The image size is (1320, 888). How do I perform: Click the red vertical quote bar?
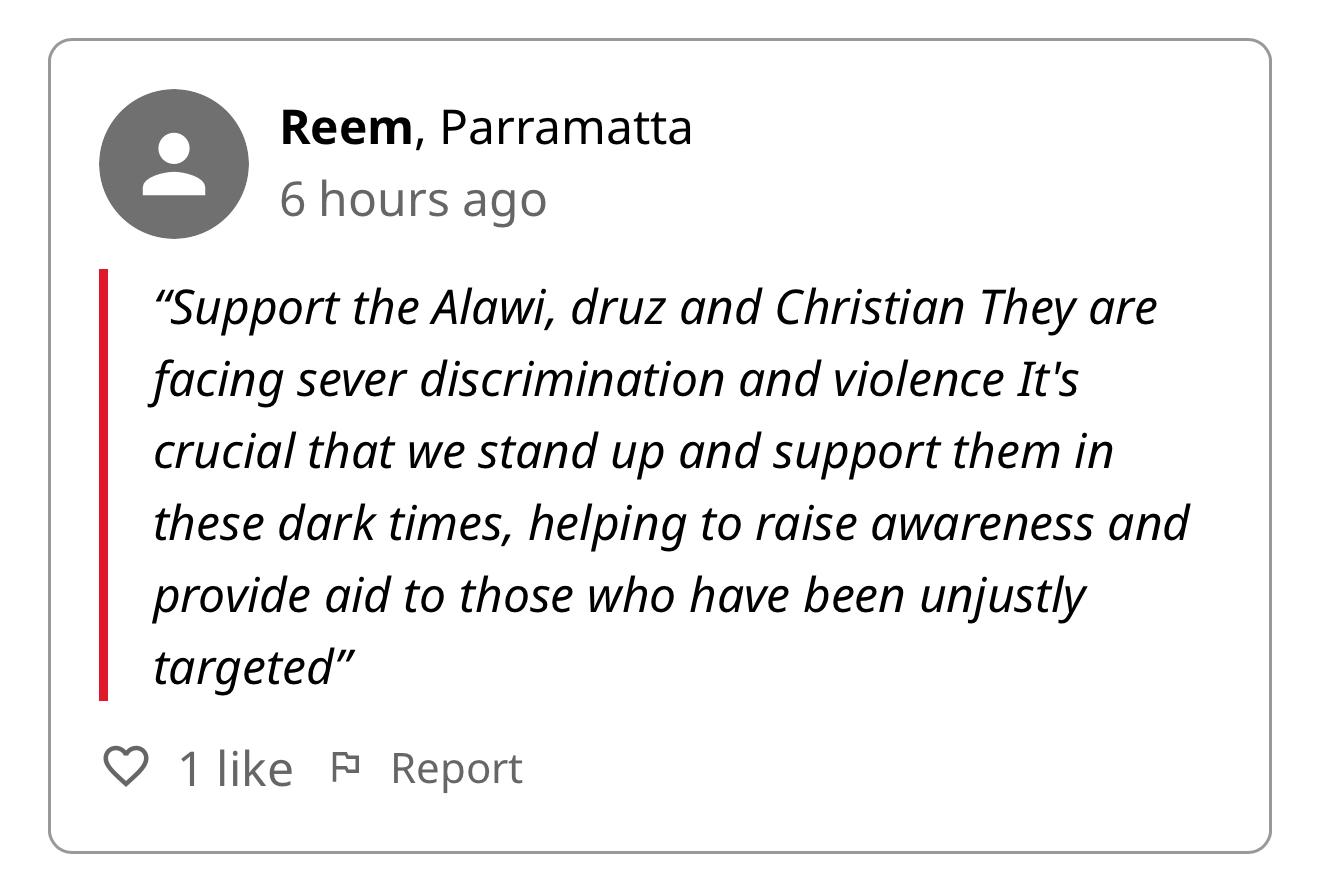[103, 485]
